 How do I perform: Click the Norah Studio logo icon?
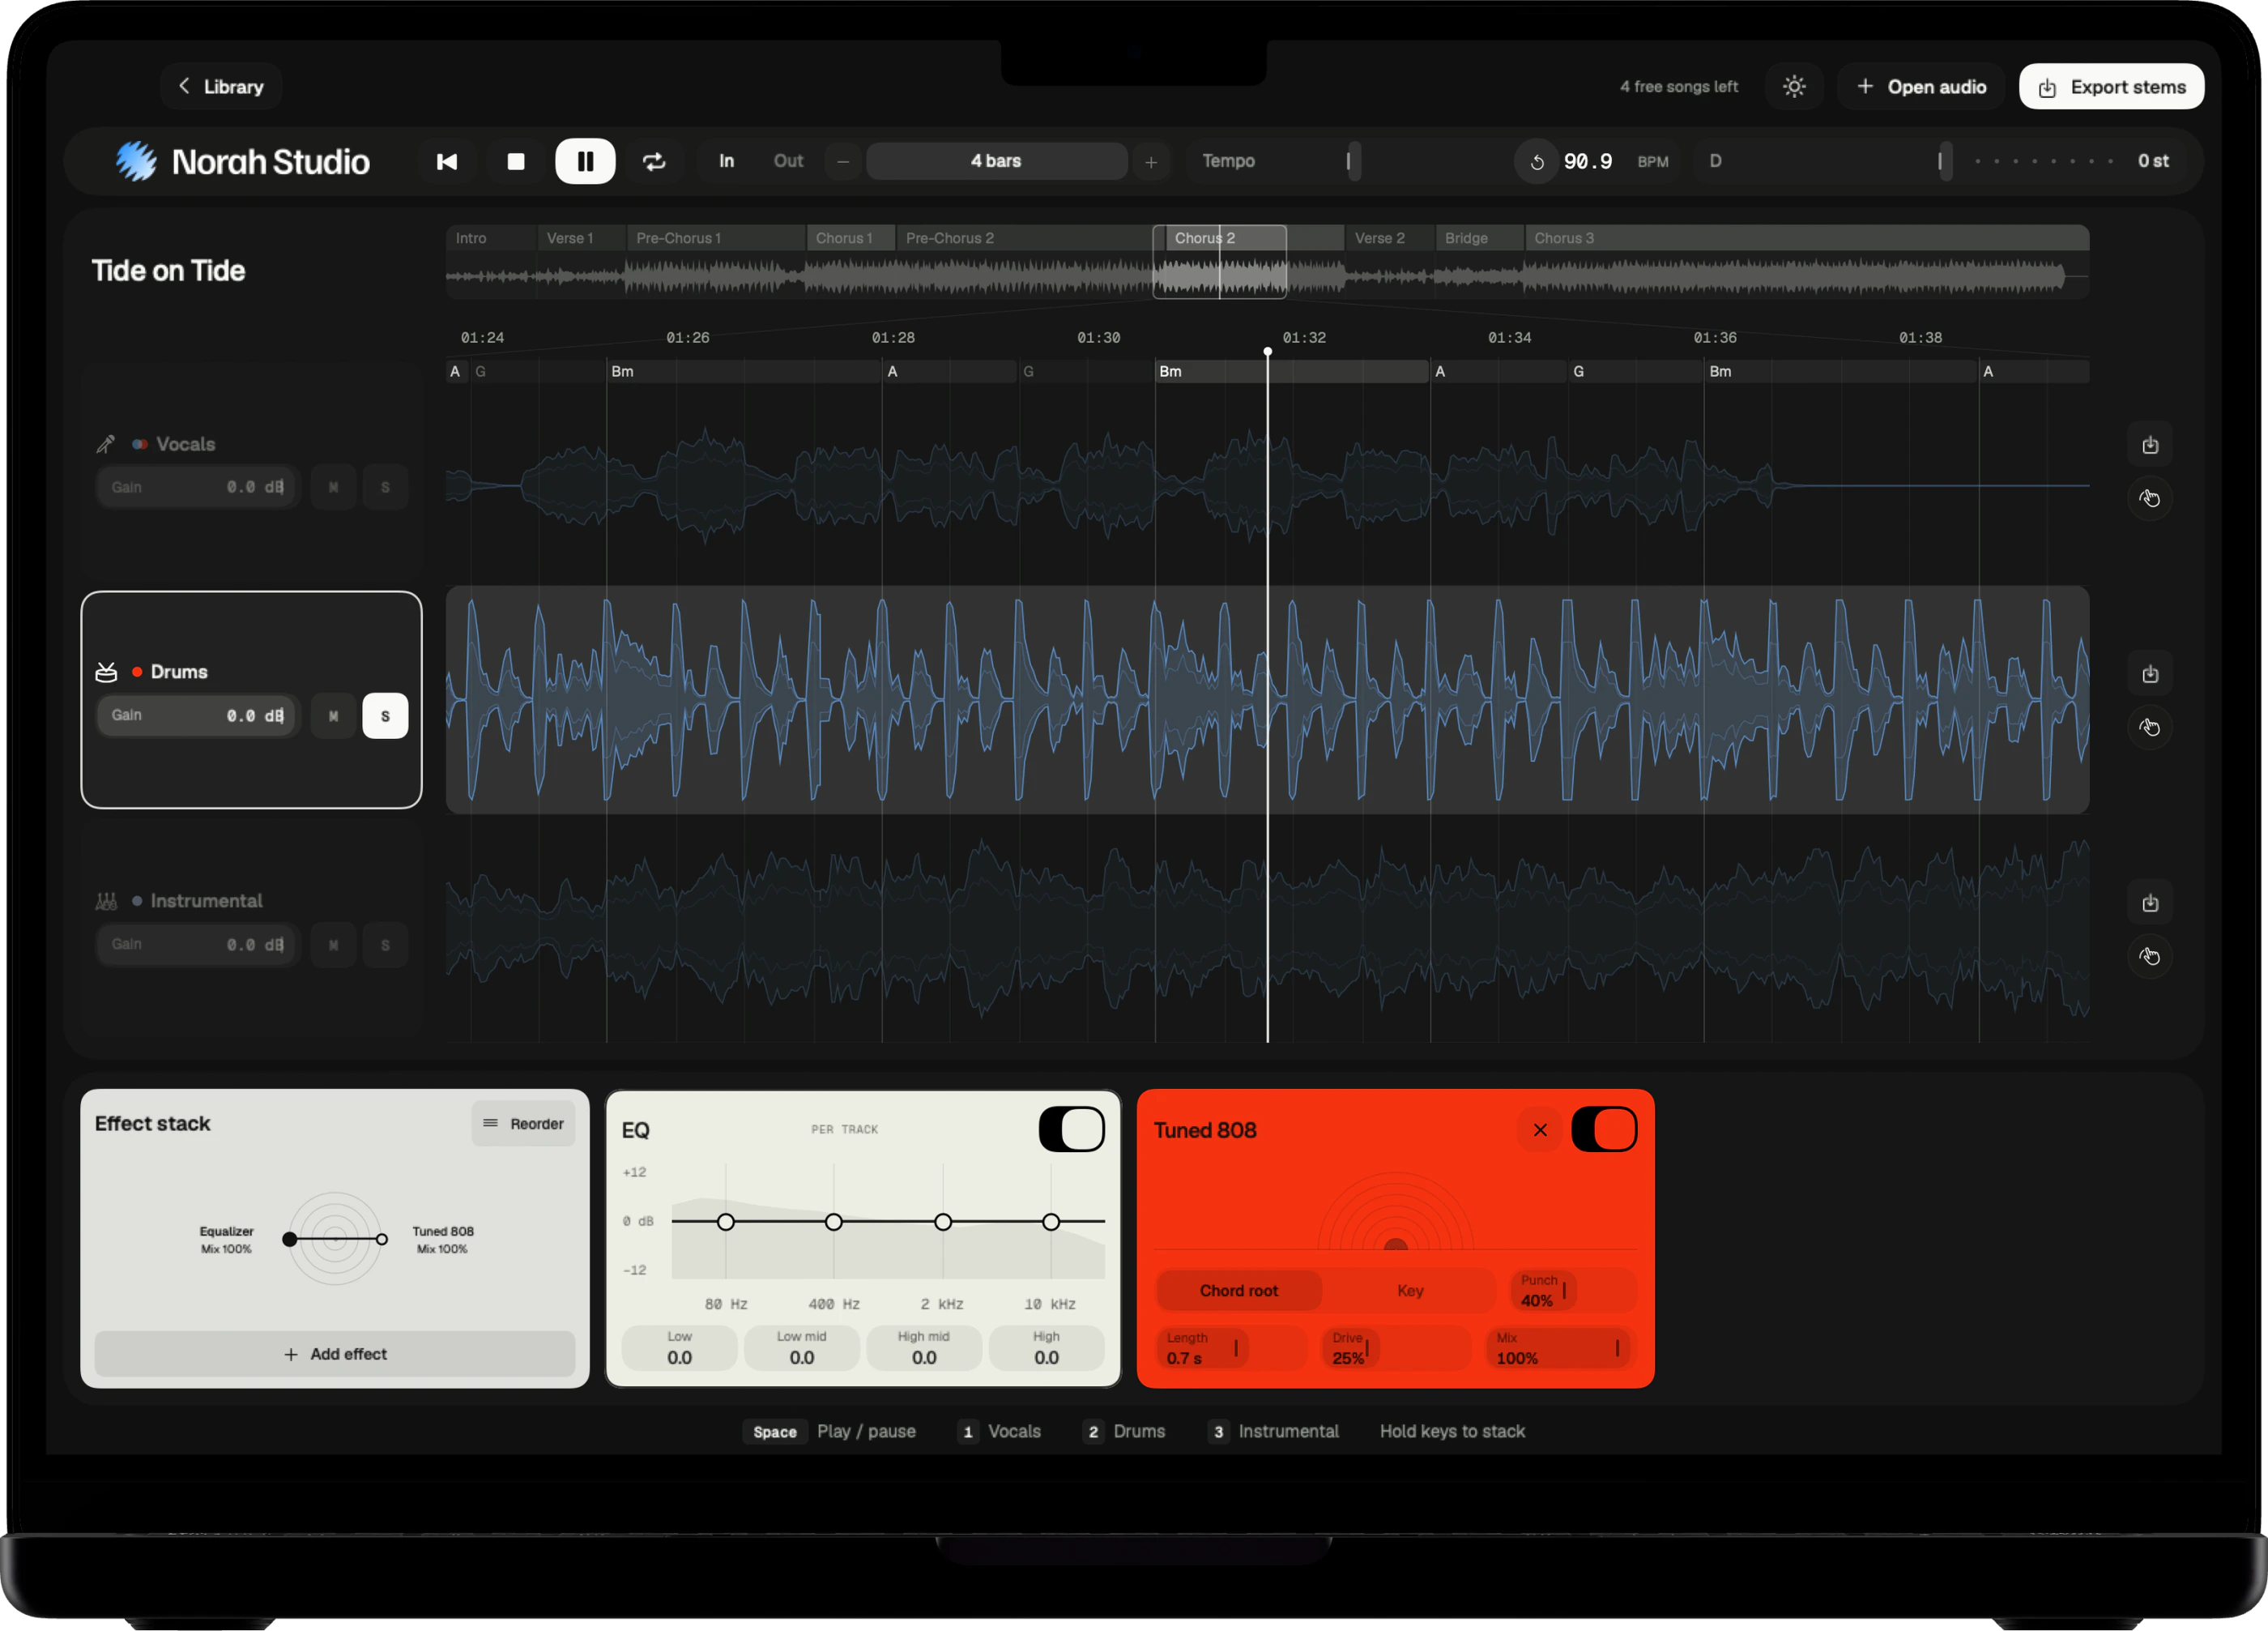pyautogui.click(x=136, y=161)
